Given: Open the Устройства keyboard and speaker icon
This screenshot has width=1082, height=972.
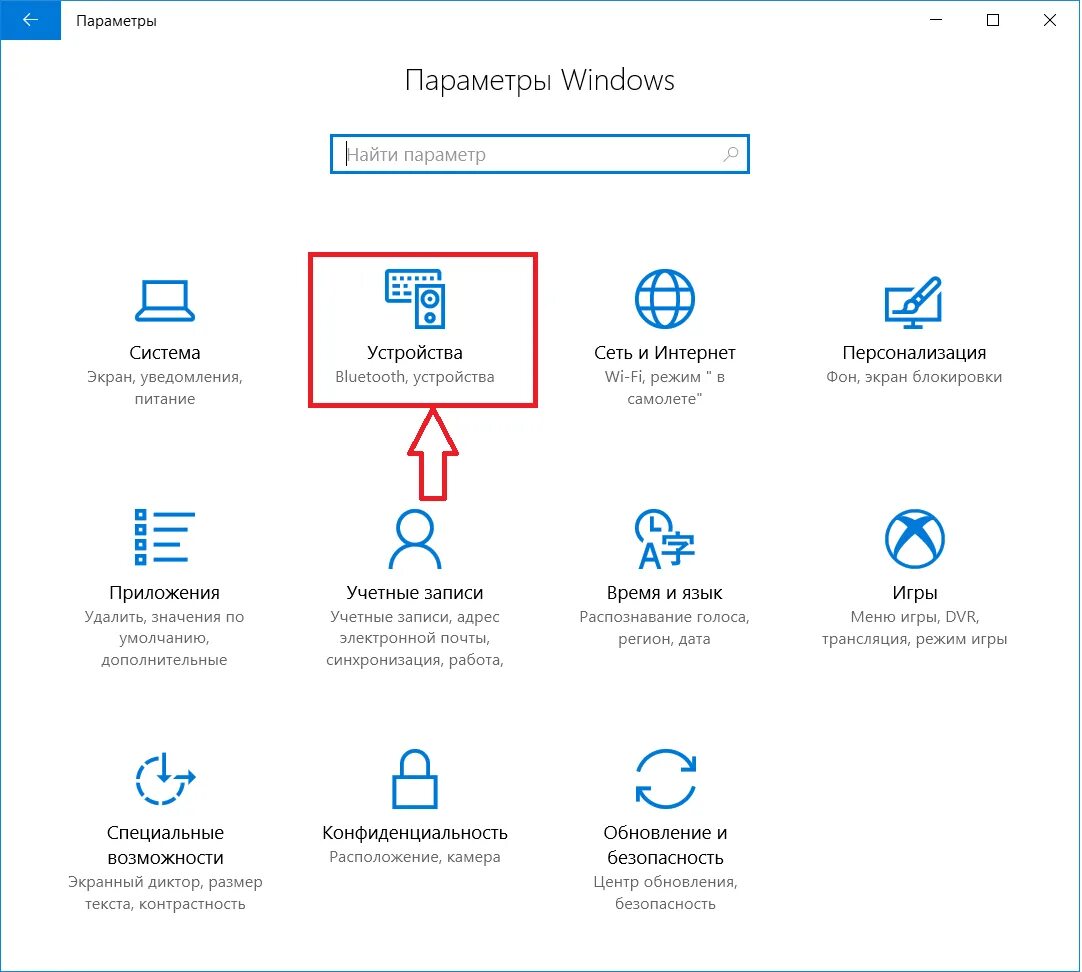Looking at the screenshot, I should click(415, 299).
